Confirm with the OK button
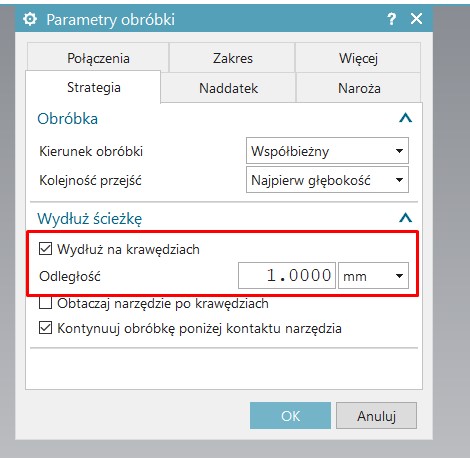 (290, 416)
